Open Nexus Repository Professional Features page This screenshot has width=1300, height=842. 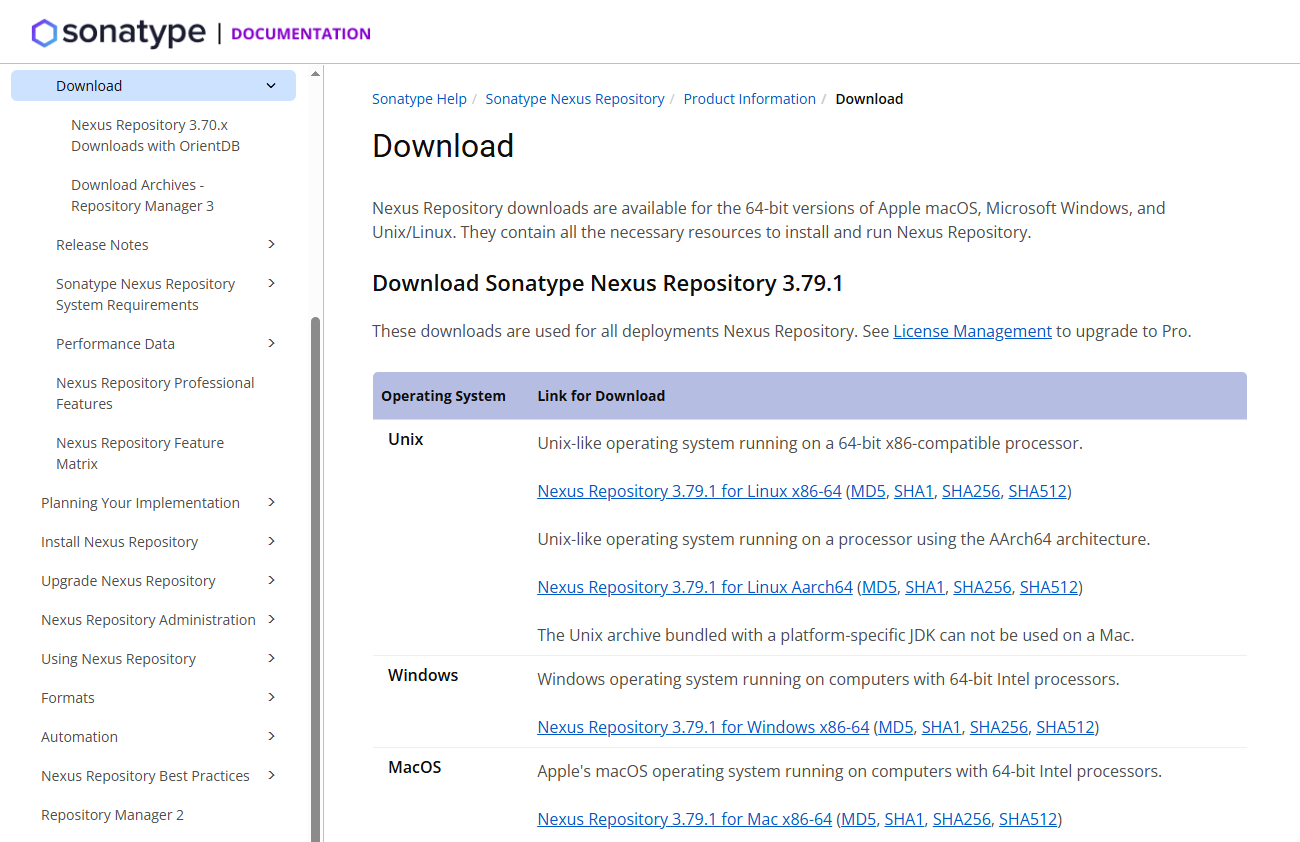coord(155,393)
